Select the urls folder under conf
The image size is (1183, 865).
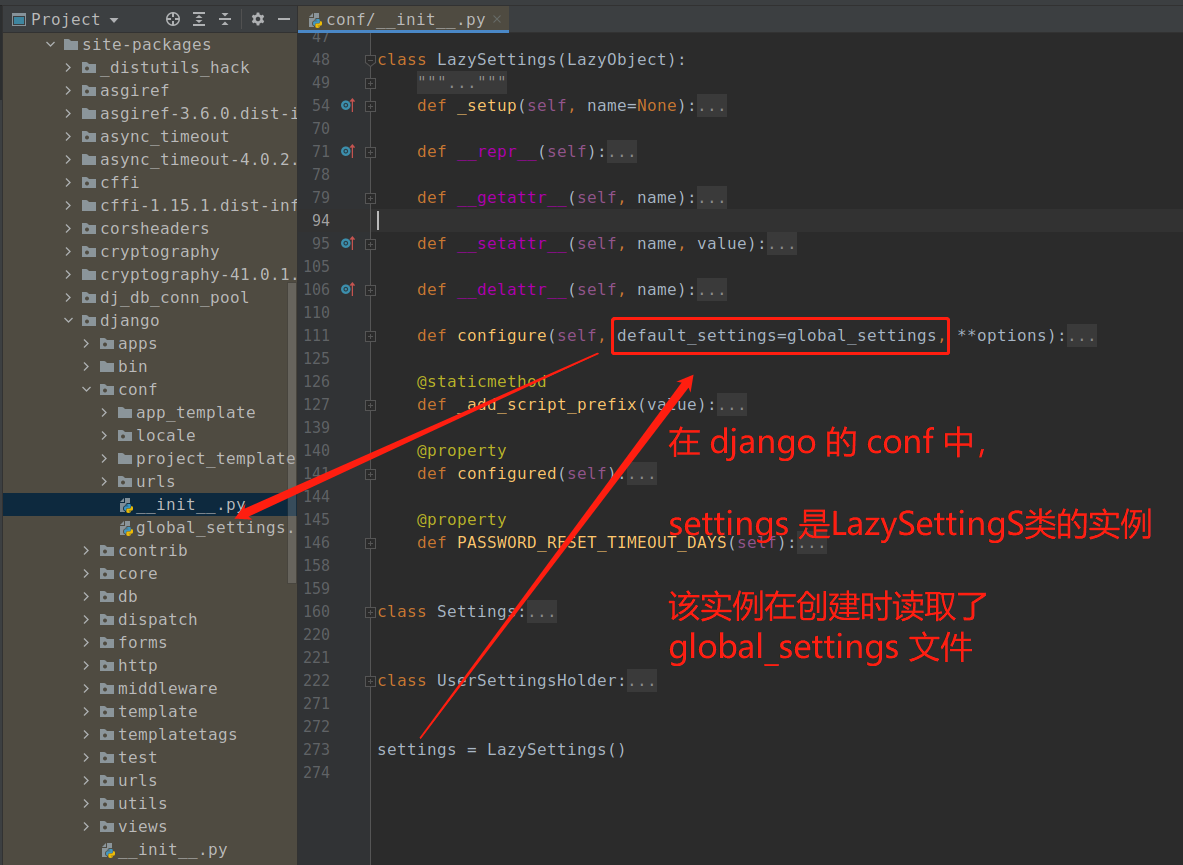(146, 481)
